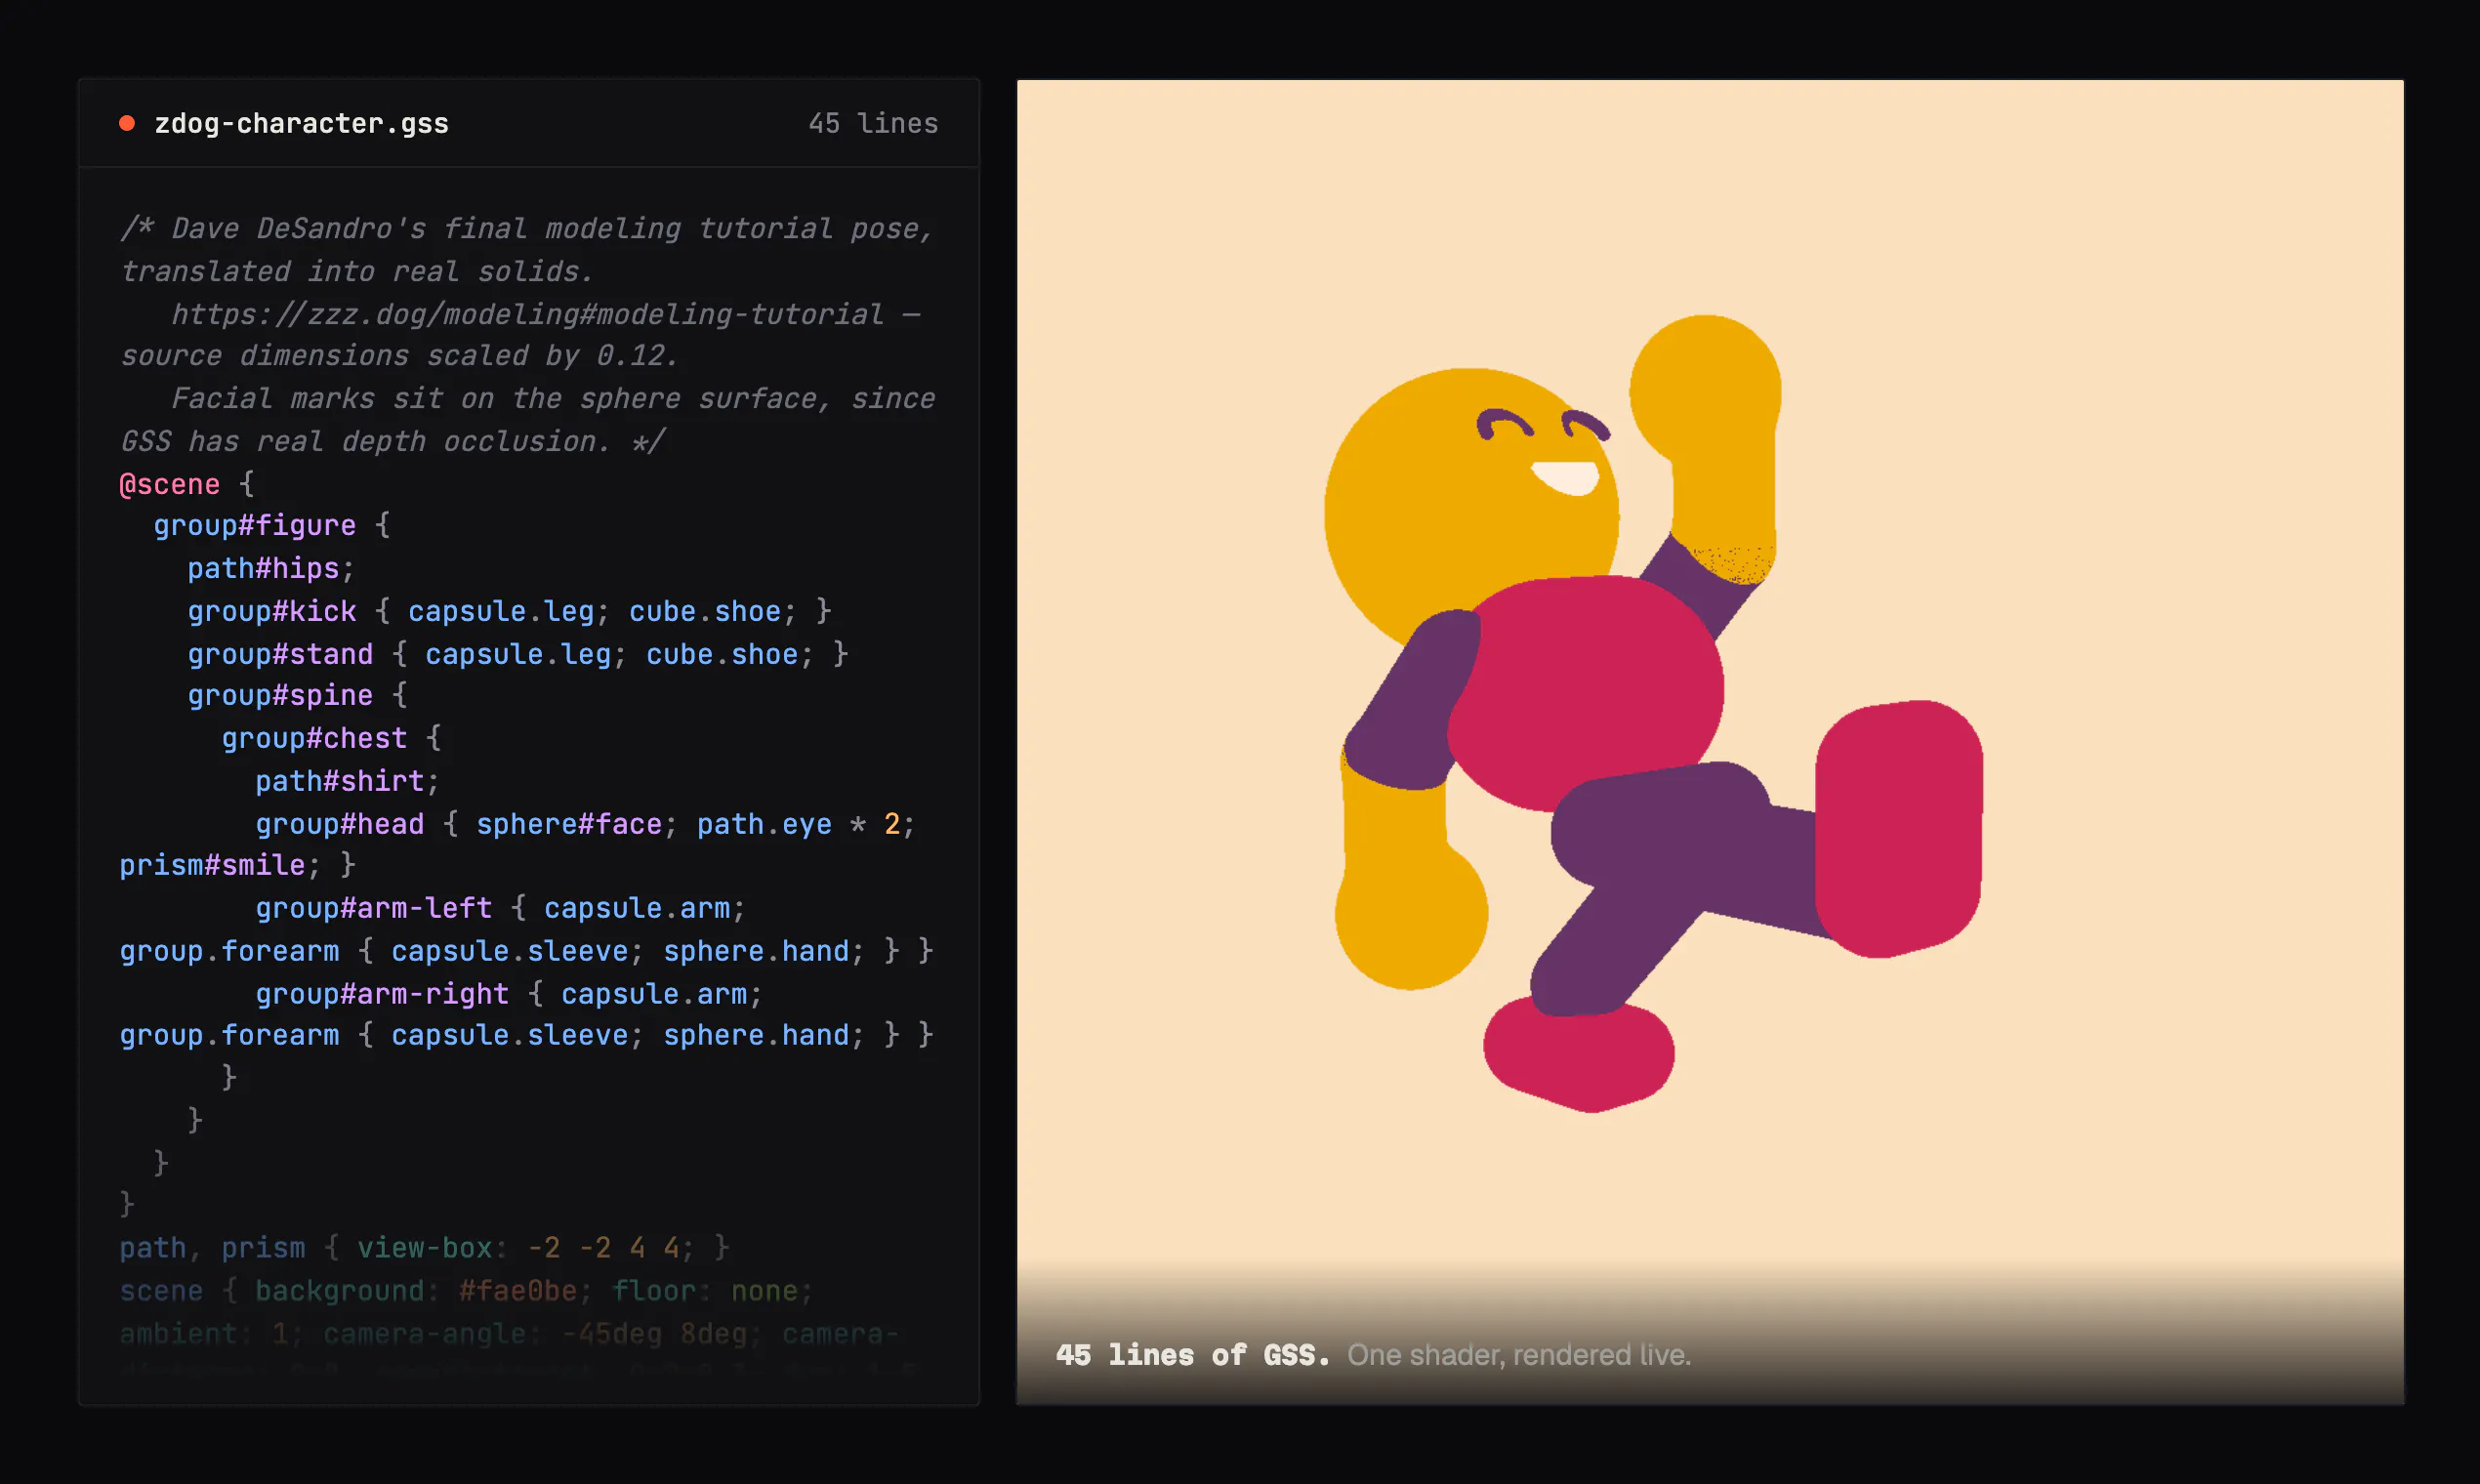2480x1484 pixels.
Task: Click the group#arm-left selector
Action: point(373,908)
